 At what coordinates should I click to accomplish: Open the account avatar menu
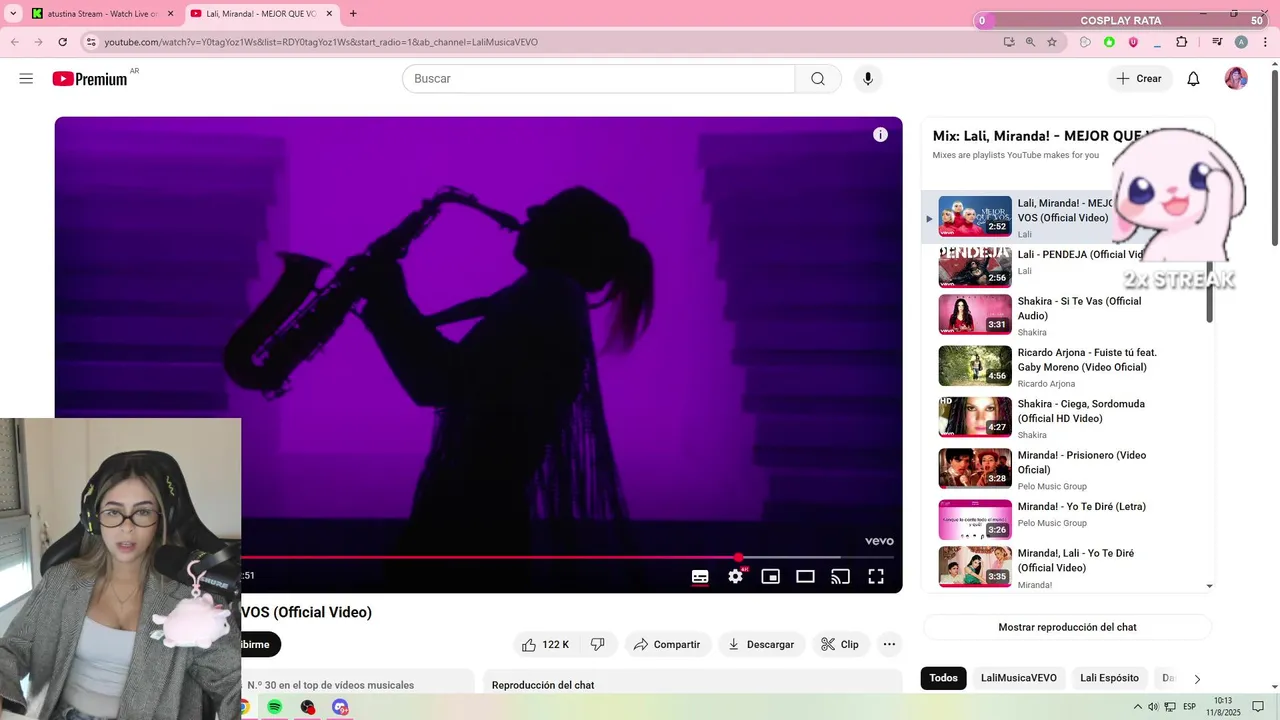tap(1236, 79)
